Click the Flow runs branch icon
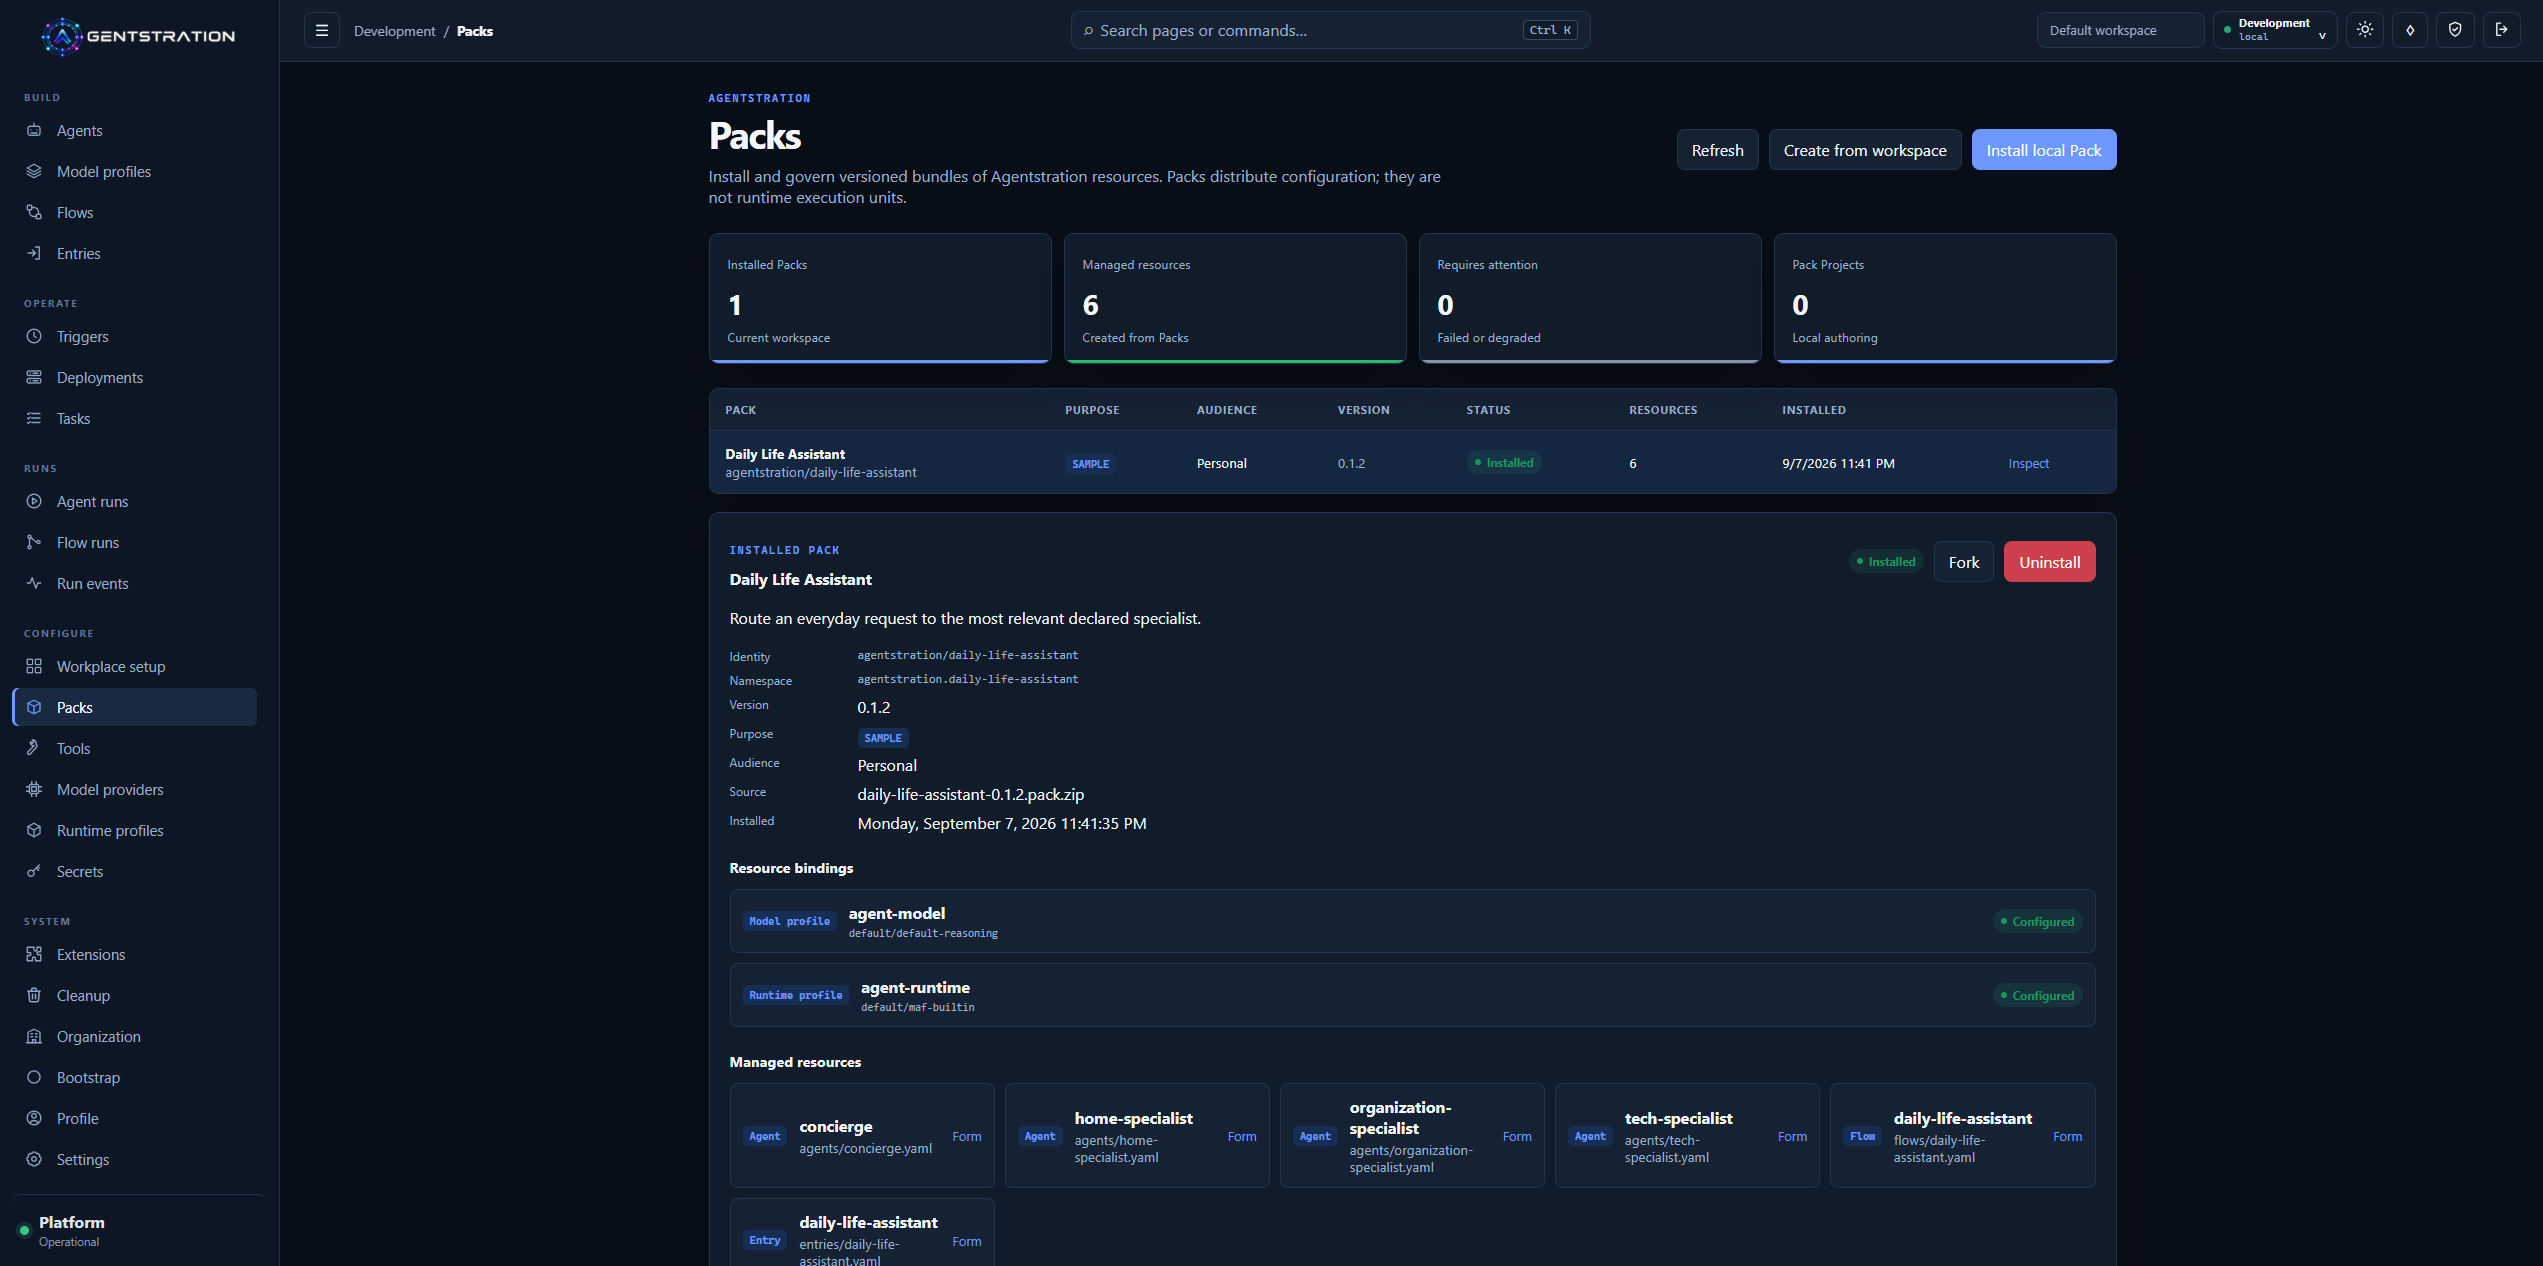 pos(34,542)
